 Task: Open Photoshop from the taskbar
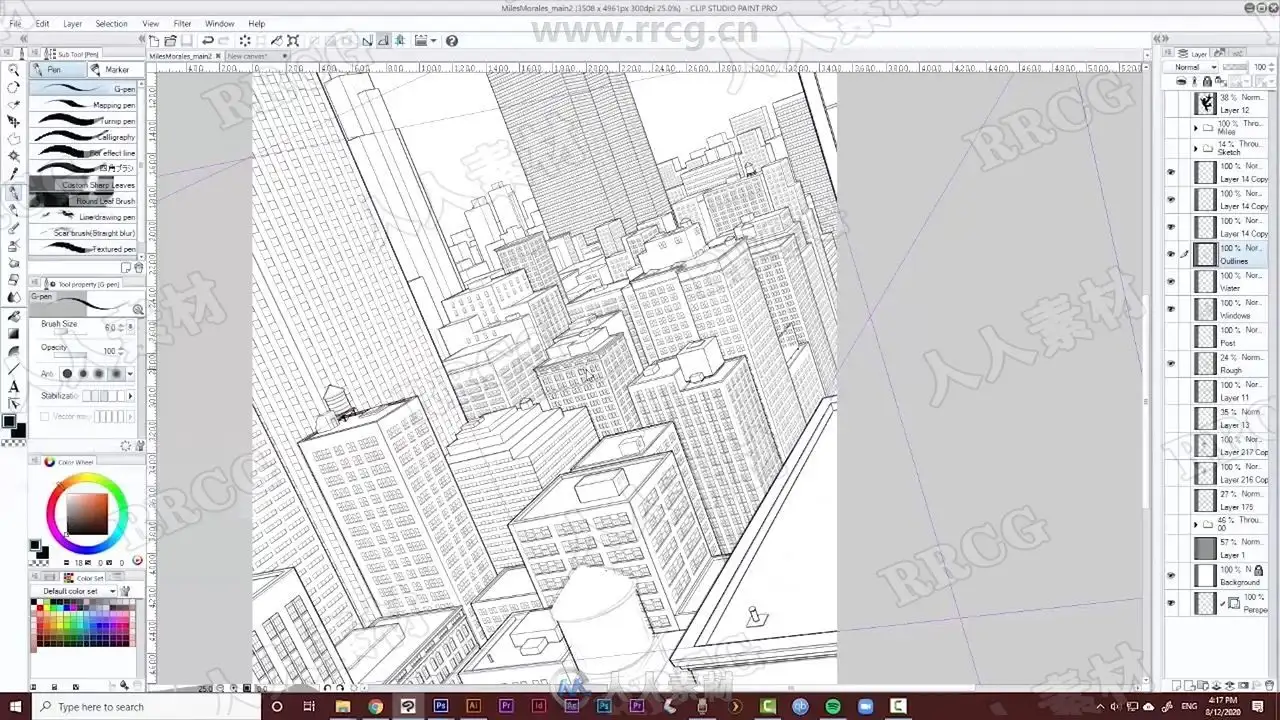pos(440,706)
